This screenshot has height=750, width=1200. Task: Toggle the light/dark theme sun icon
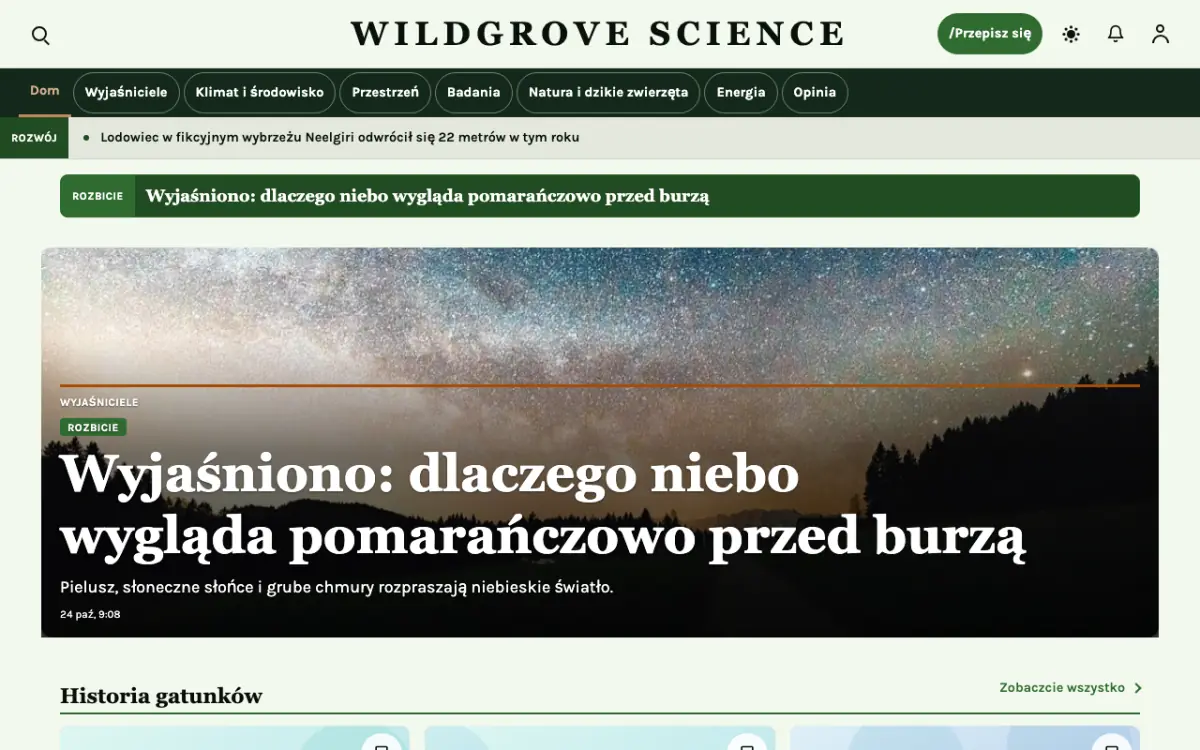[x=1071, y=34]
